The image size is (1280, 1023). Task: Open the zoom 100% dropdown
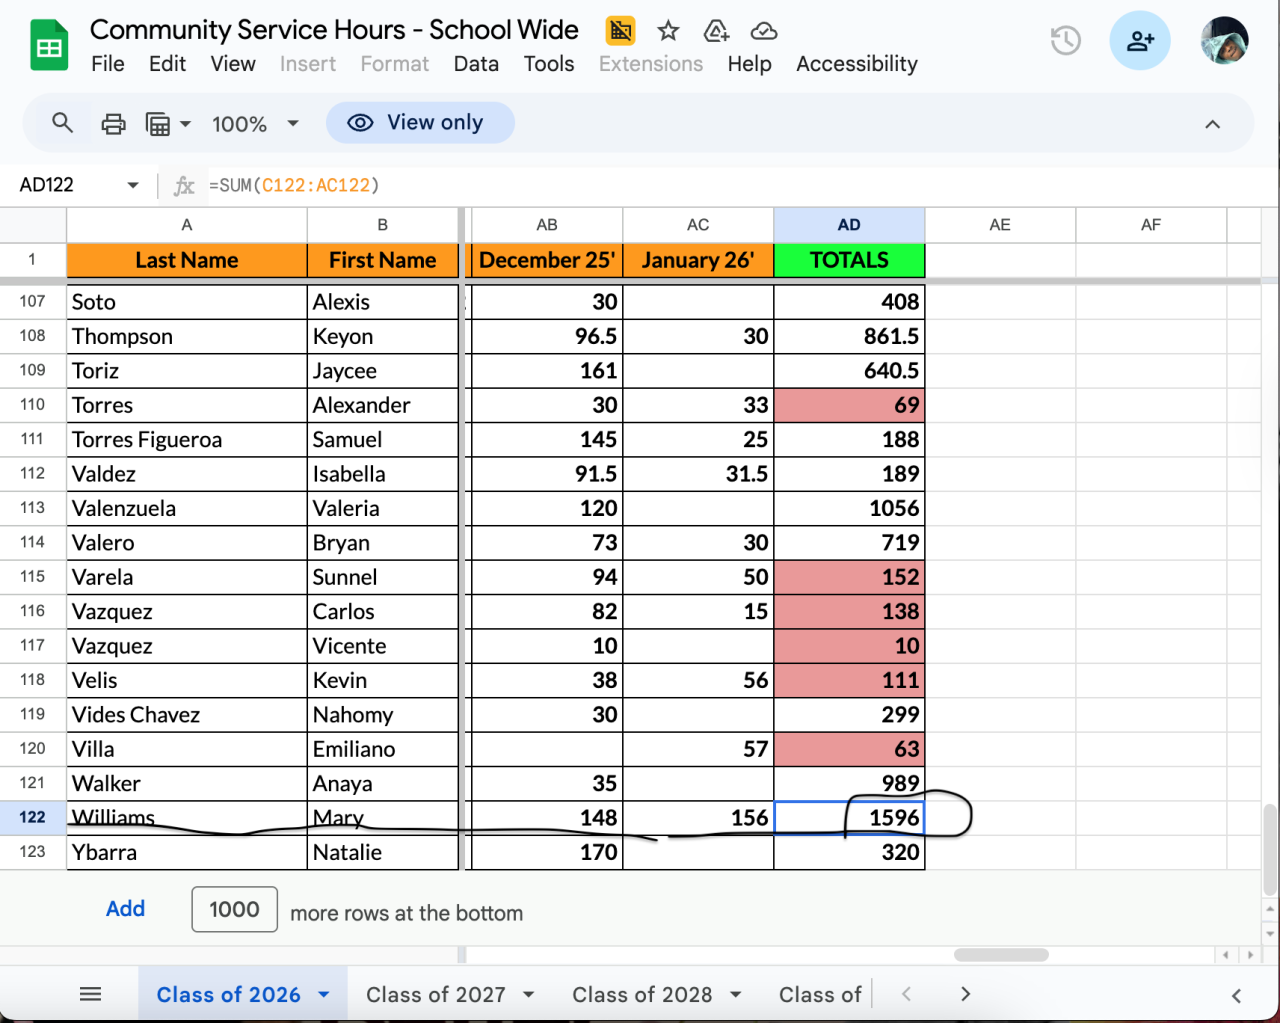point(255,124)
